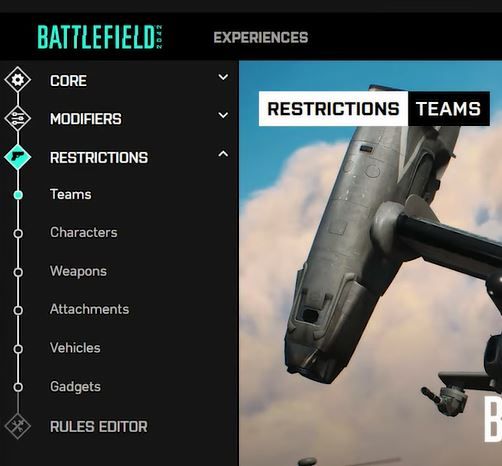Open the Rules Editor section
This screenshot has width=502, height=466.
click(99, 426)
